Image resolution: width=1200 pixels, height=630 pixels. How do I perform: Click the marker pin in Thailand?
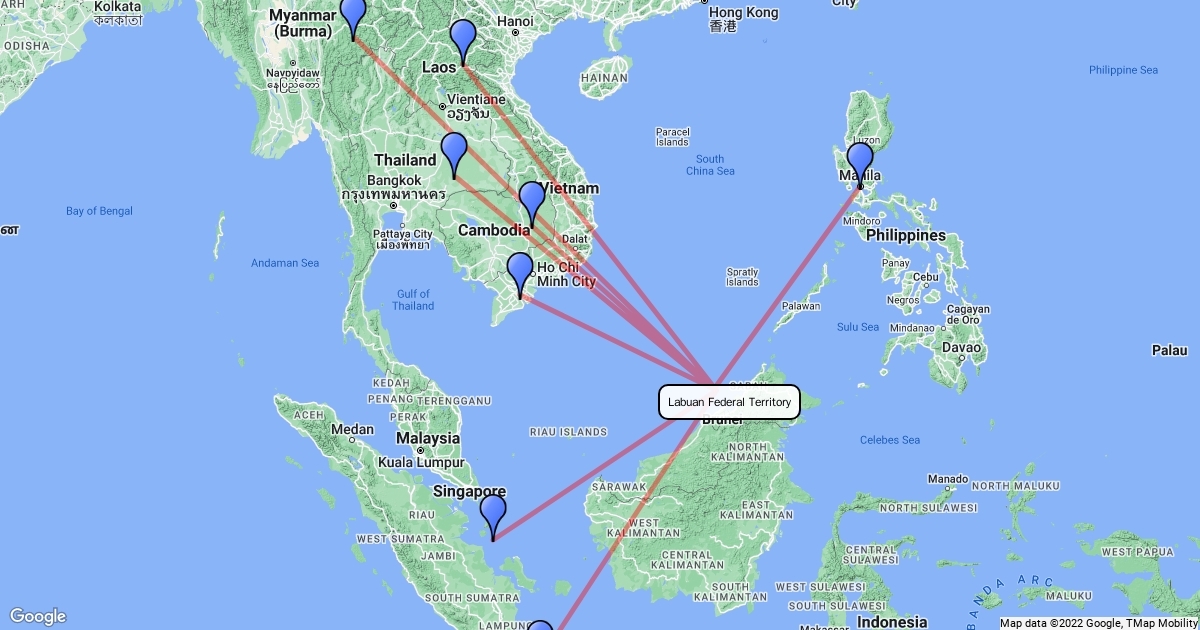(454, 155)
